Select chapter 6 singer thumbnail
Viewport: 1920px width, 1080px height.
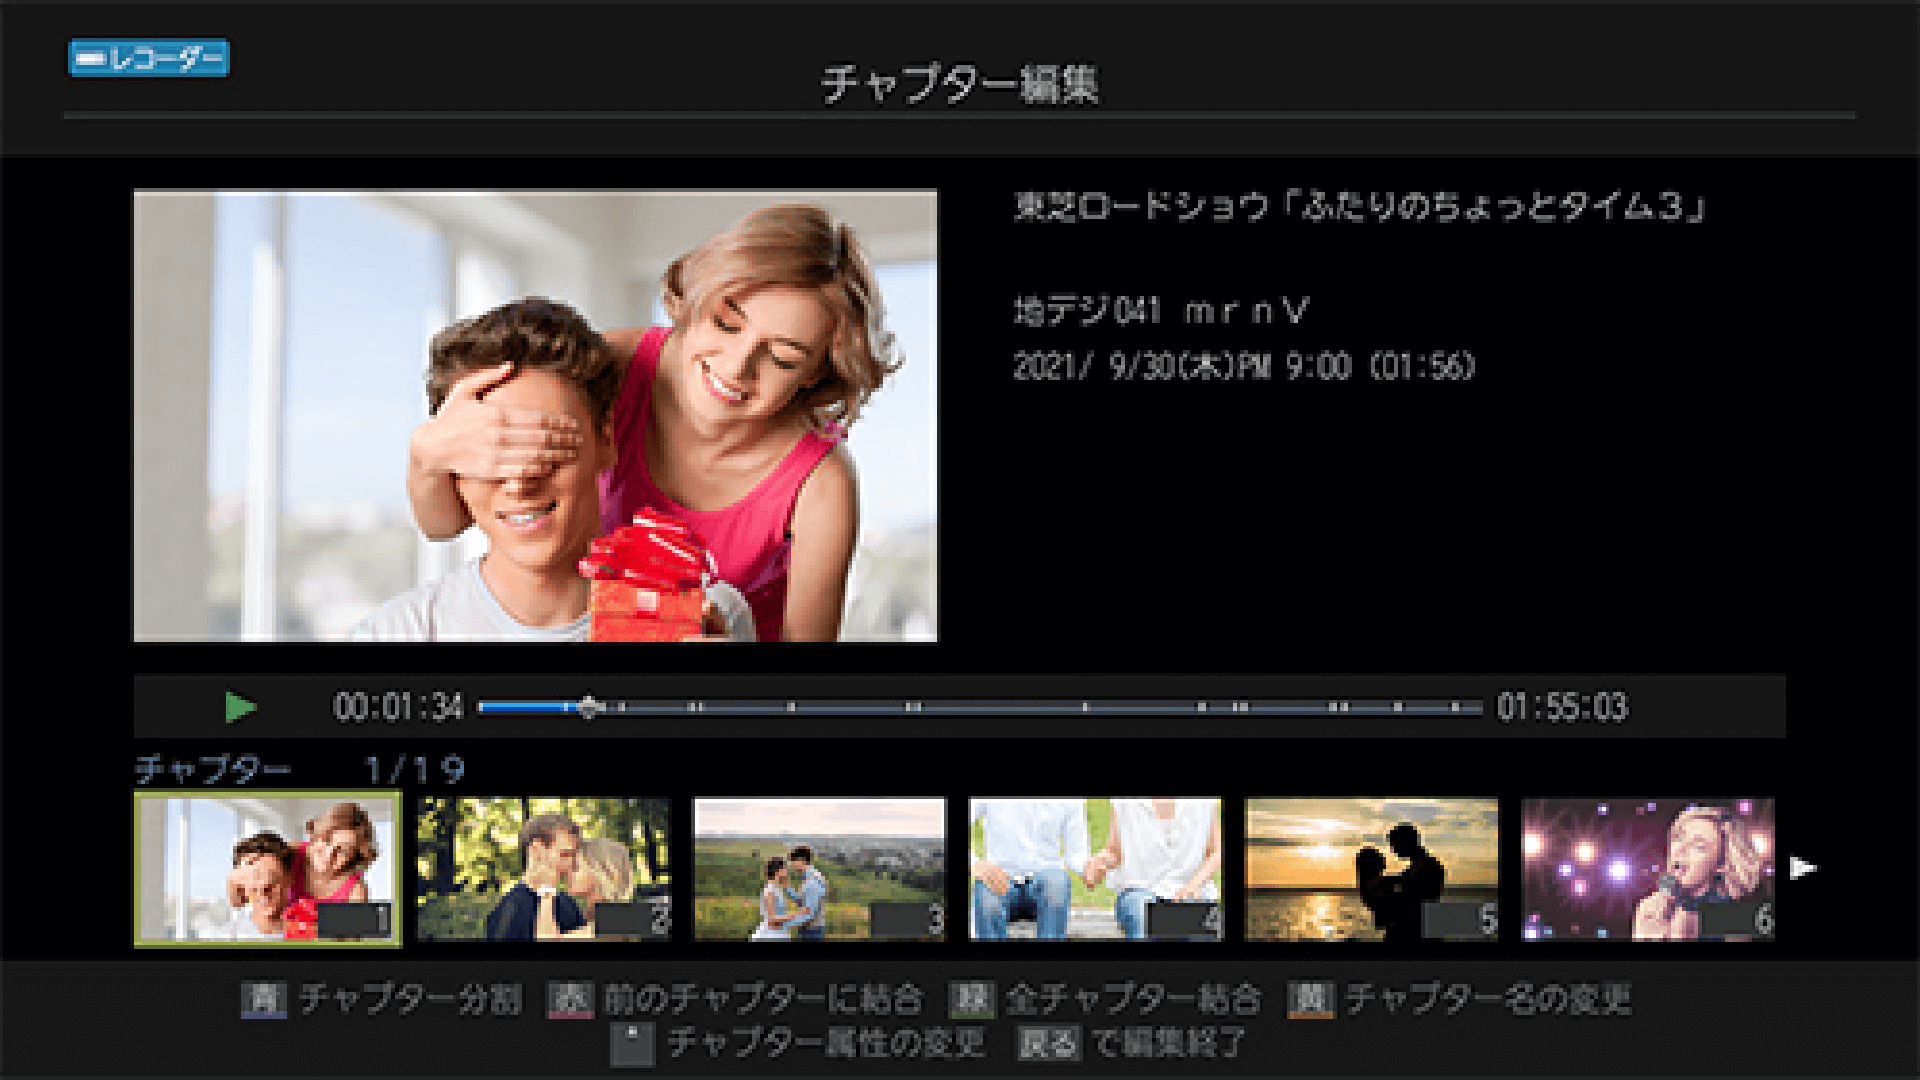(1648, 869)
